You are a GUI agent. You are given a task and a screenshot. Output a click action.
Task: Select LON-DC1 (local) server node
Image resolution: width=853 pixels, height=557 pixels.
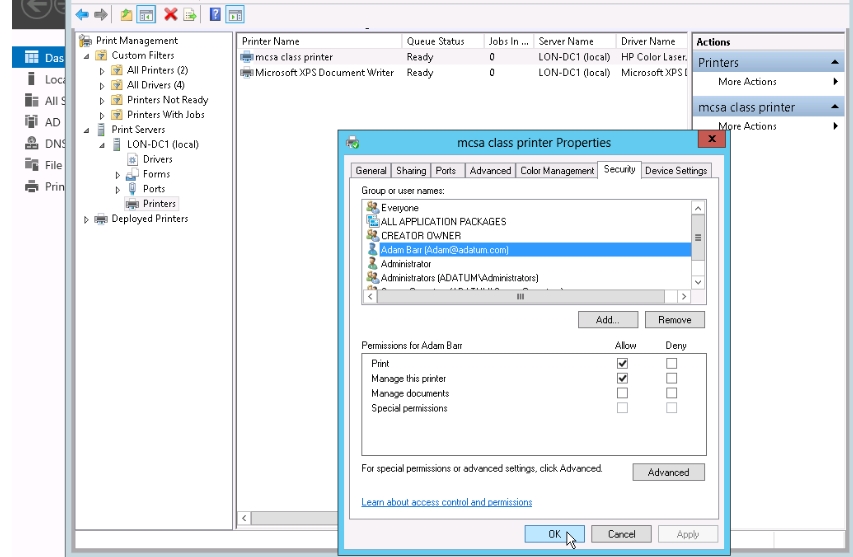coord(163,144)
